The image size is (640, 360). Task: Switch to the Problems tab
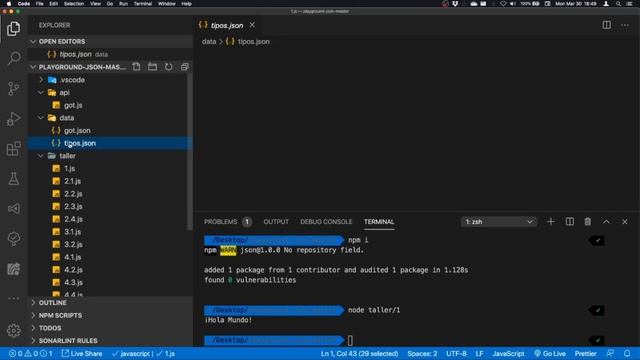221,222
